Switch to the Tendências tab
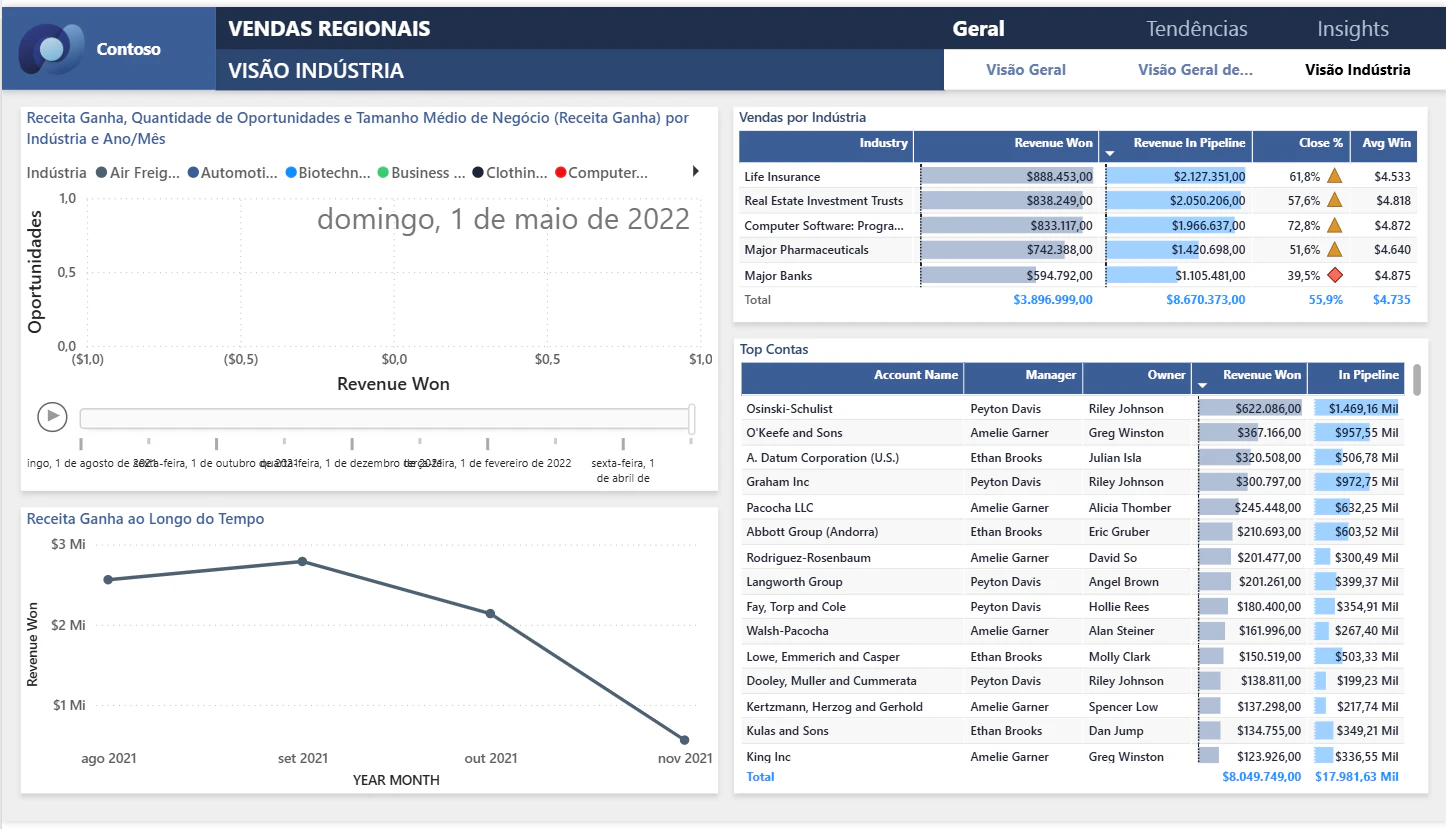The image size is (1446, 829). click(x=1197, y=28)
